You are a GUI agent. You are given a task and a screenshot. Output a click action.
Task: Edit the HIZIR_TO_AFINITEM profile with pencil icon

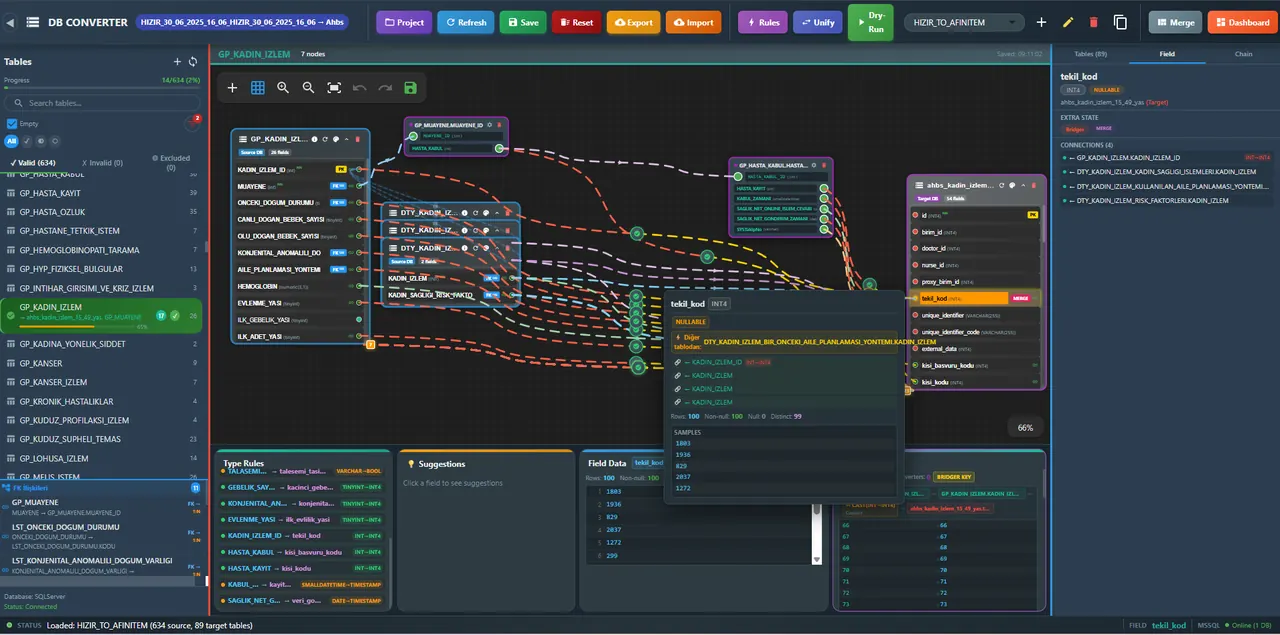coord(1068,22)
